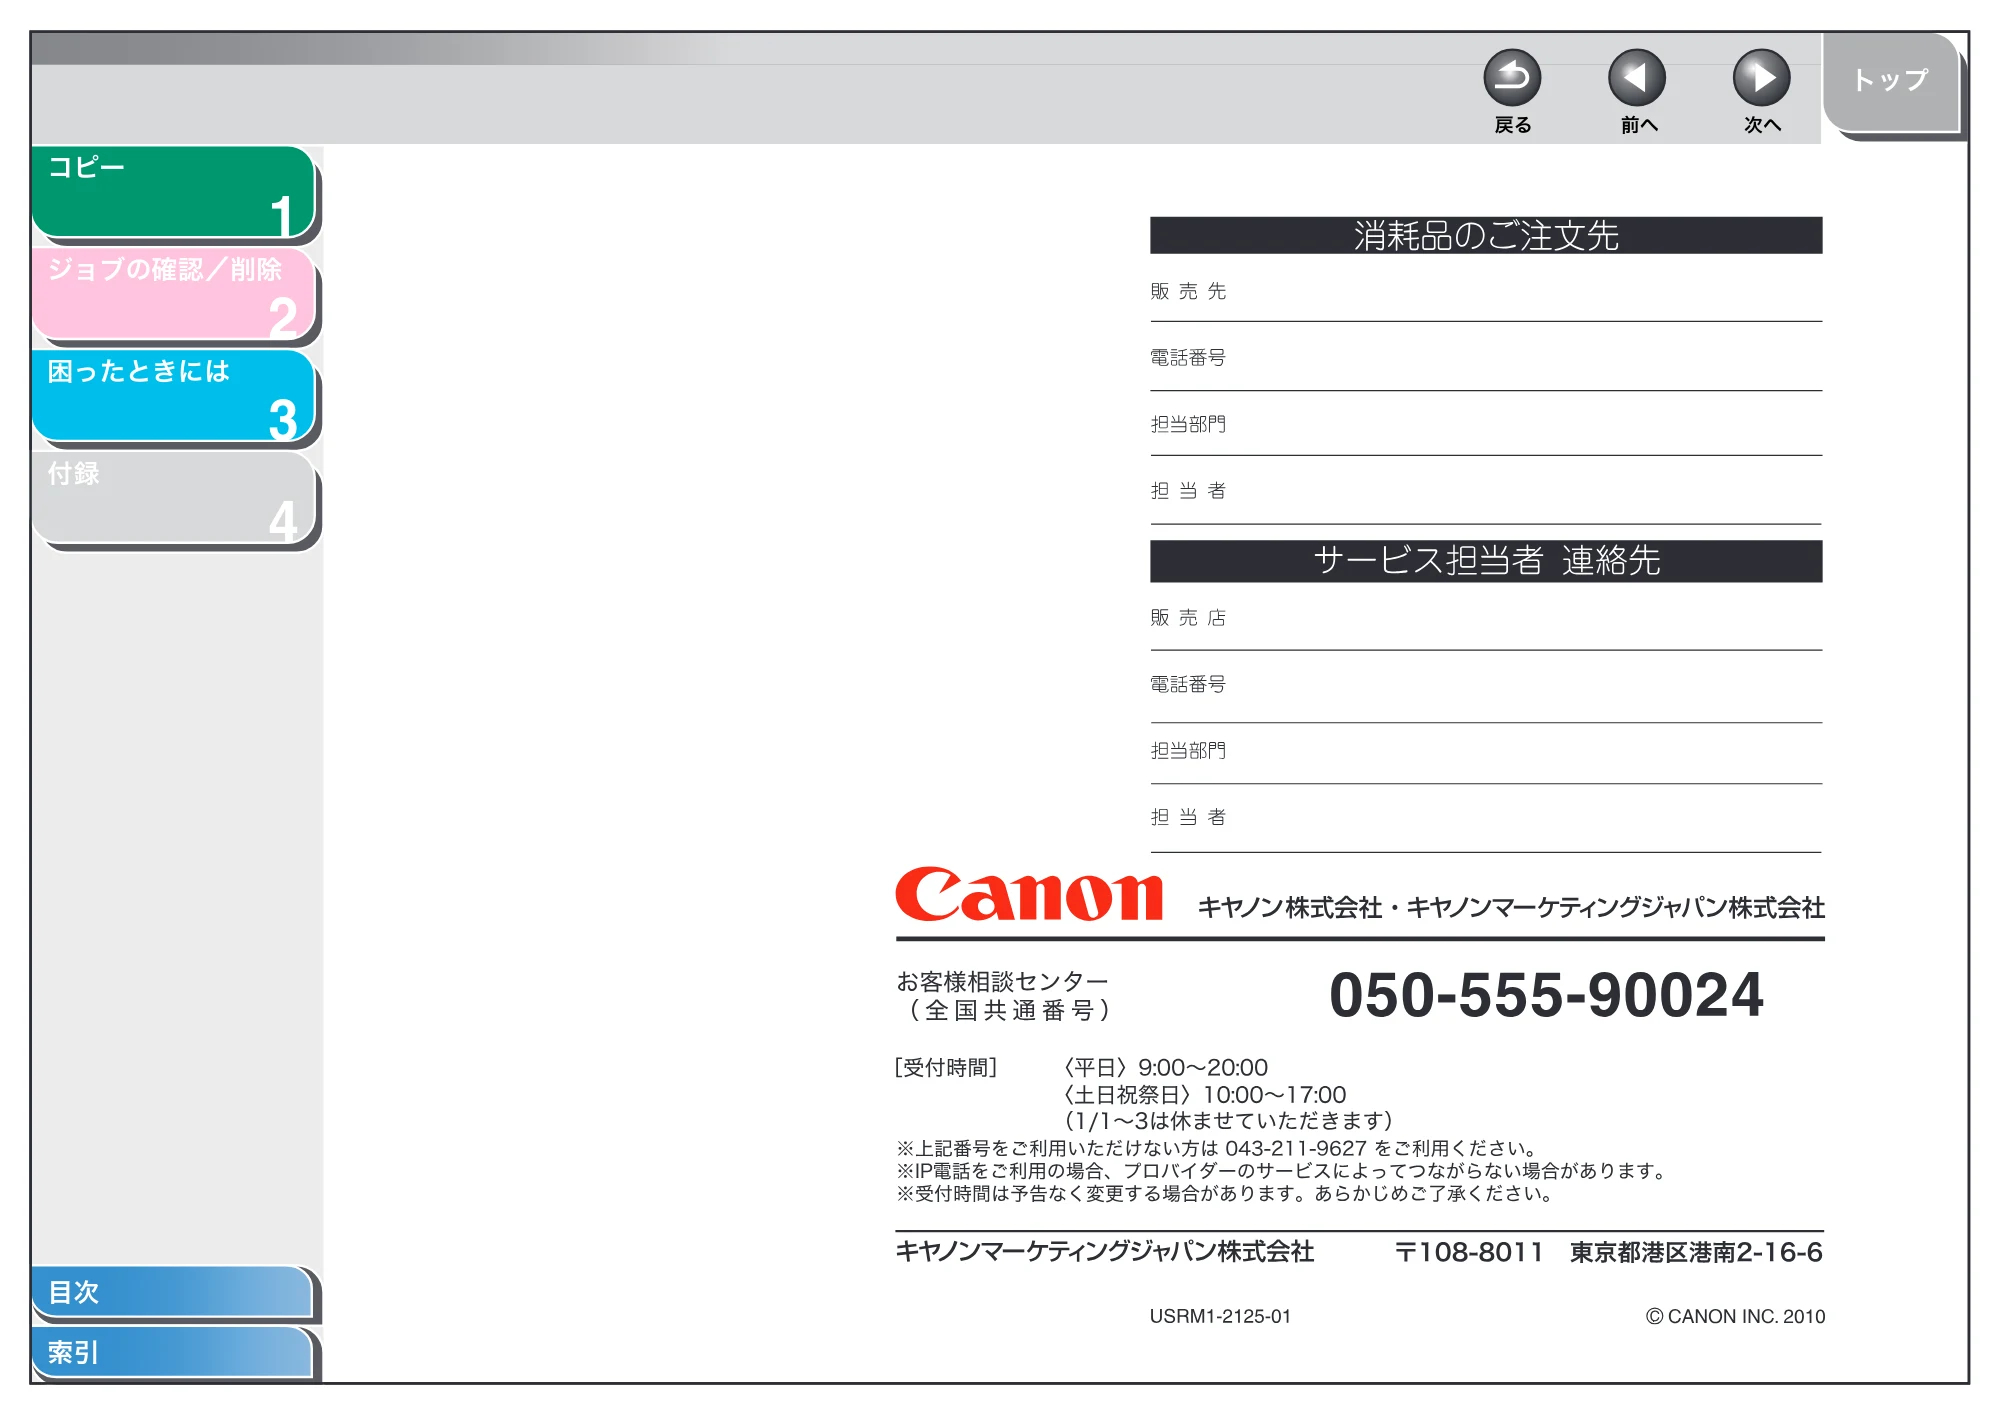The width and height of the screenshot is (2000, 1414).
Task: Click the footer キヤノンマーケティングジャパン株式会社 text
Action: click(x=1105, y=1252)
